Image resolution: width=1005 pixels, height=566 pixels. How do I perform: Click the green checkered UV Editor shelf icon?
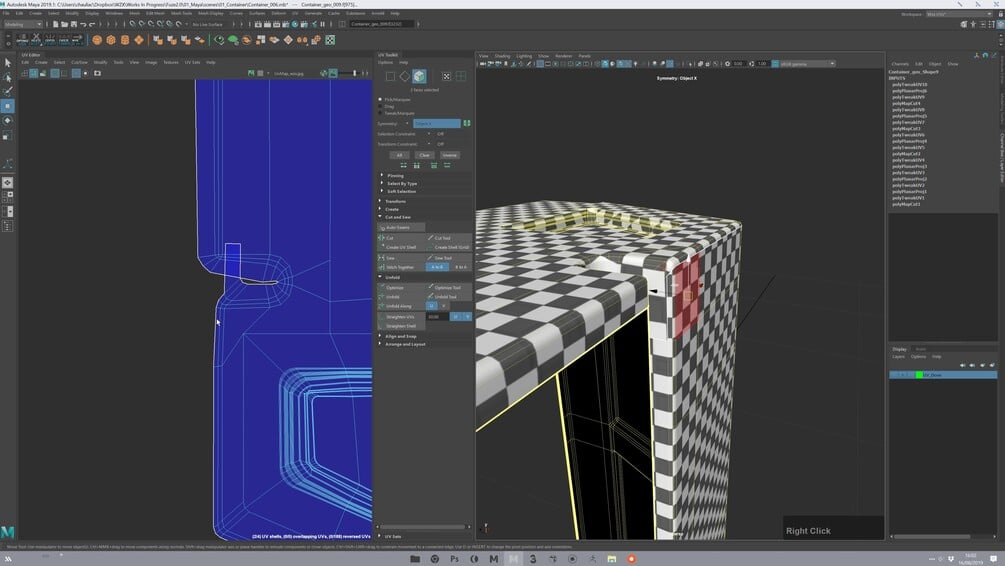point(330,40)
